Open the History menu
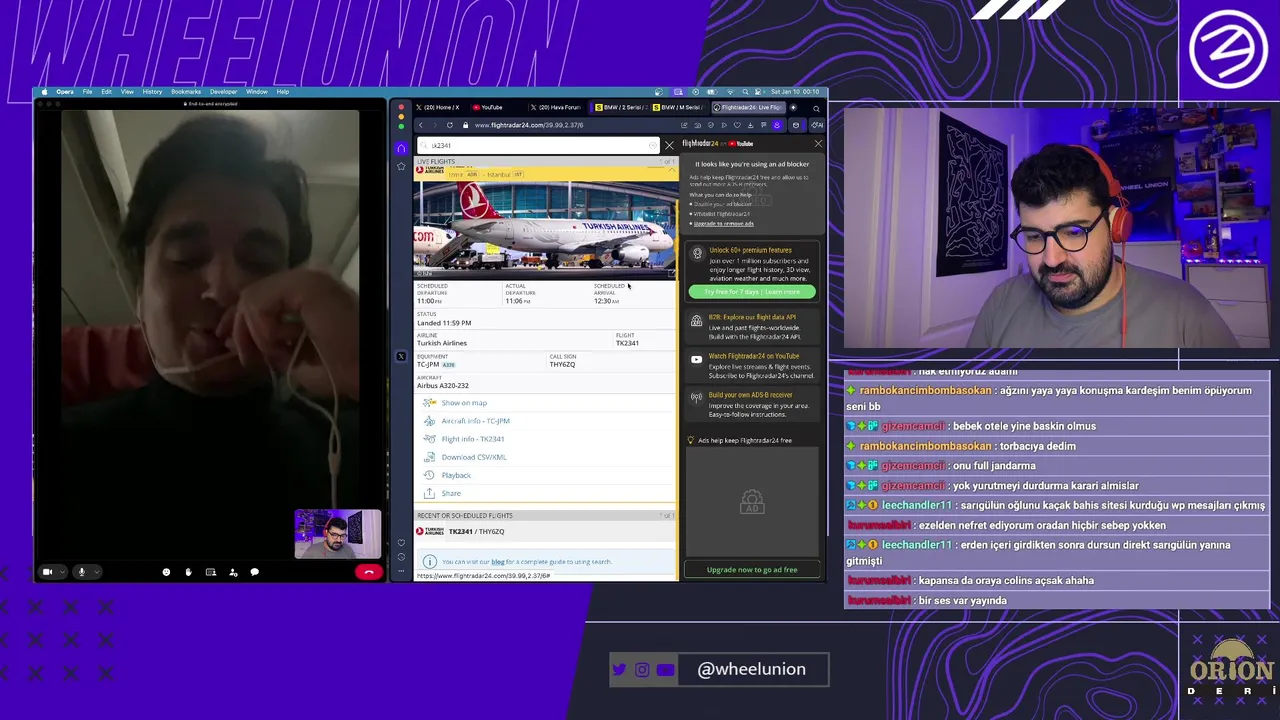This screenshot has height=720, width=1280. tap(152, 92)
